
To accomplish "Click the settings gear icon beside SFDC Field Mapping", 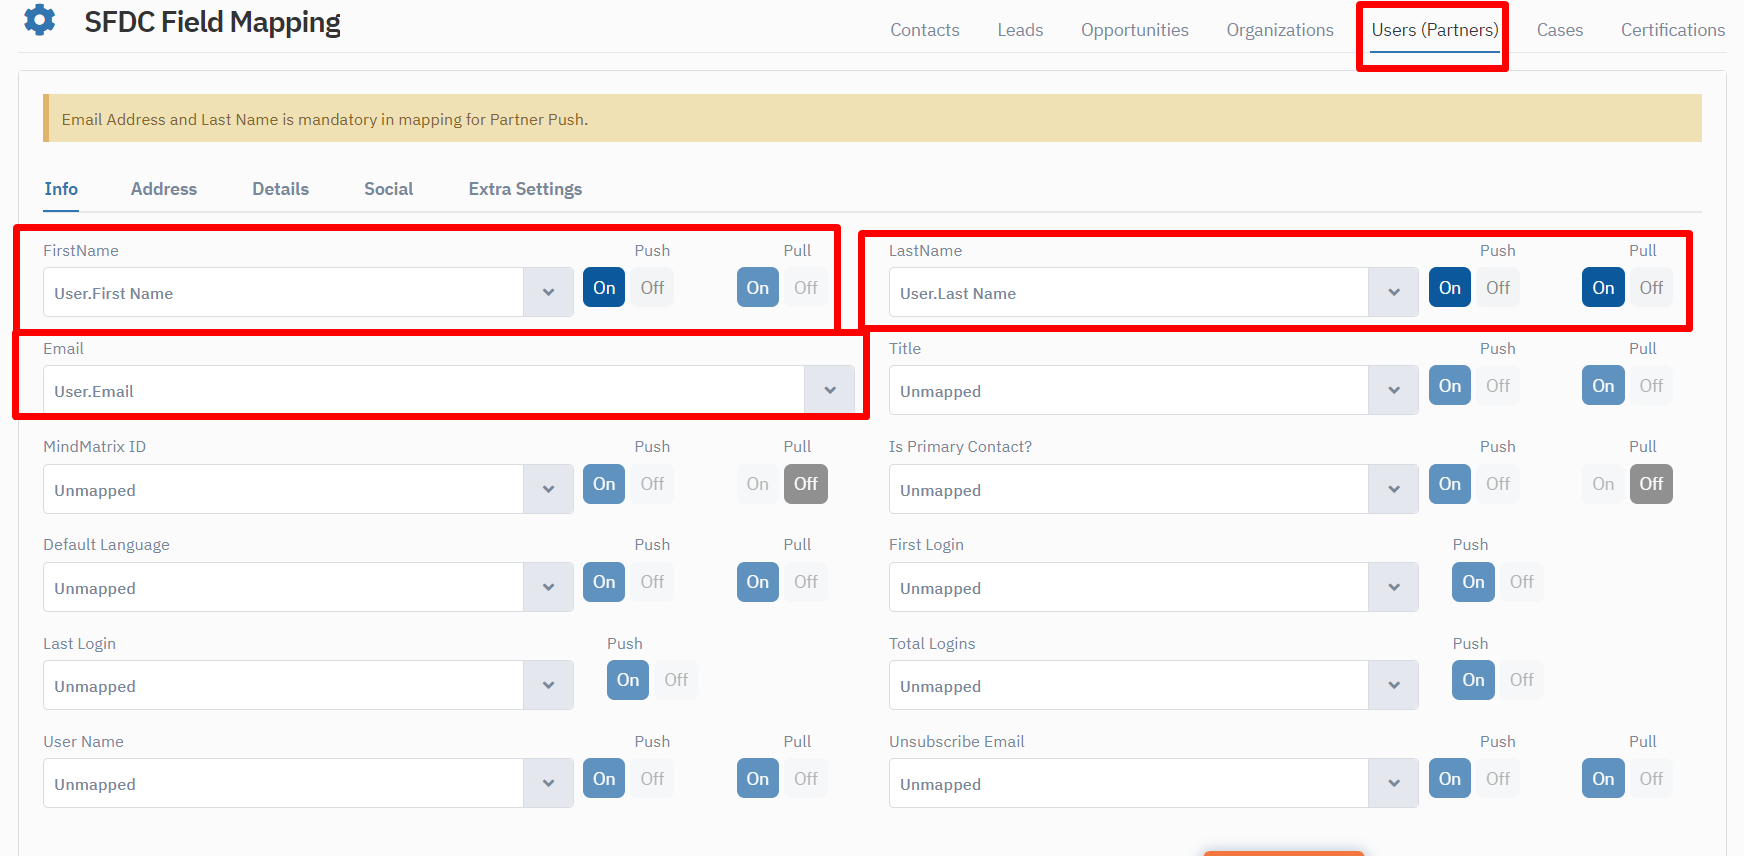I will [40, 19].
